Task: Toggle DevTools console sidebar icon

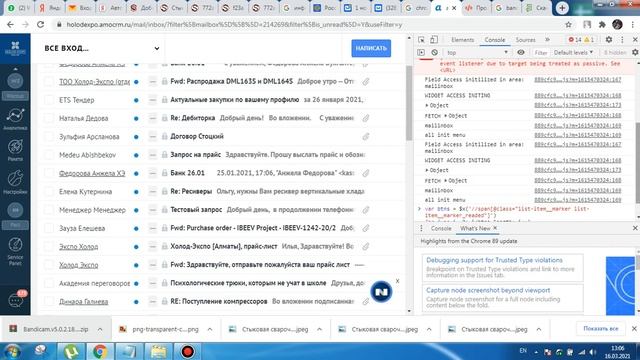Action: pos(421,52)
